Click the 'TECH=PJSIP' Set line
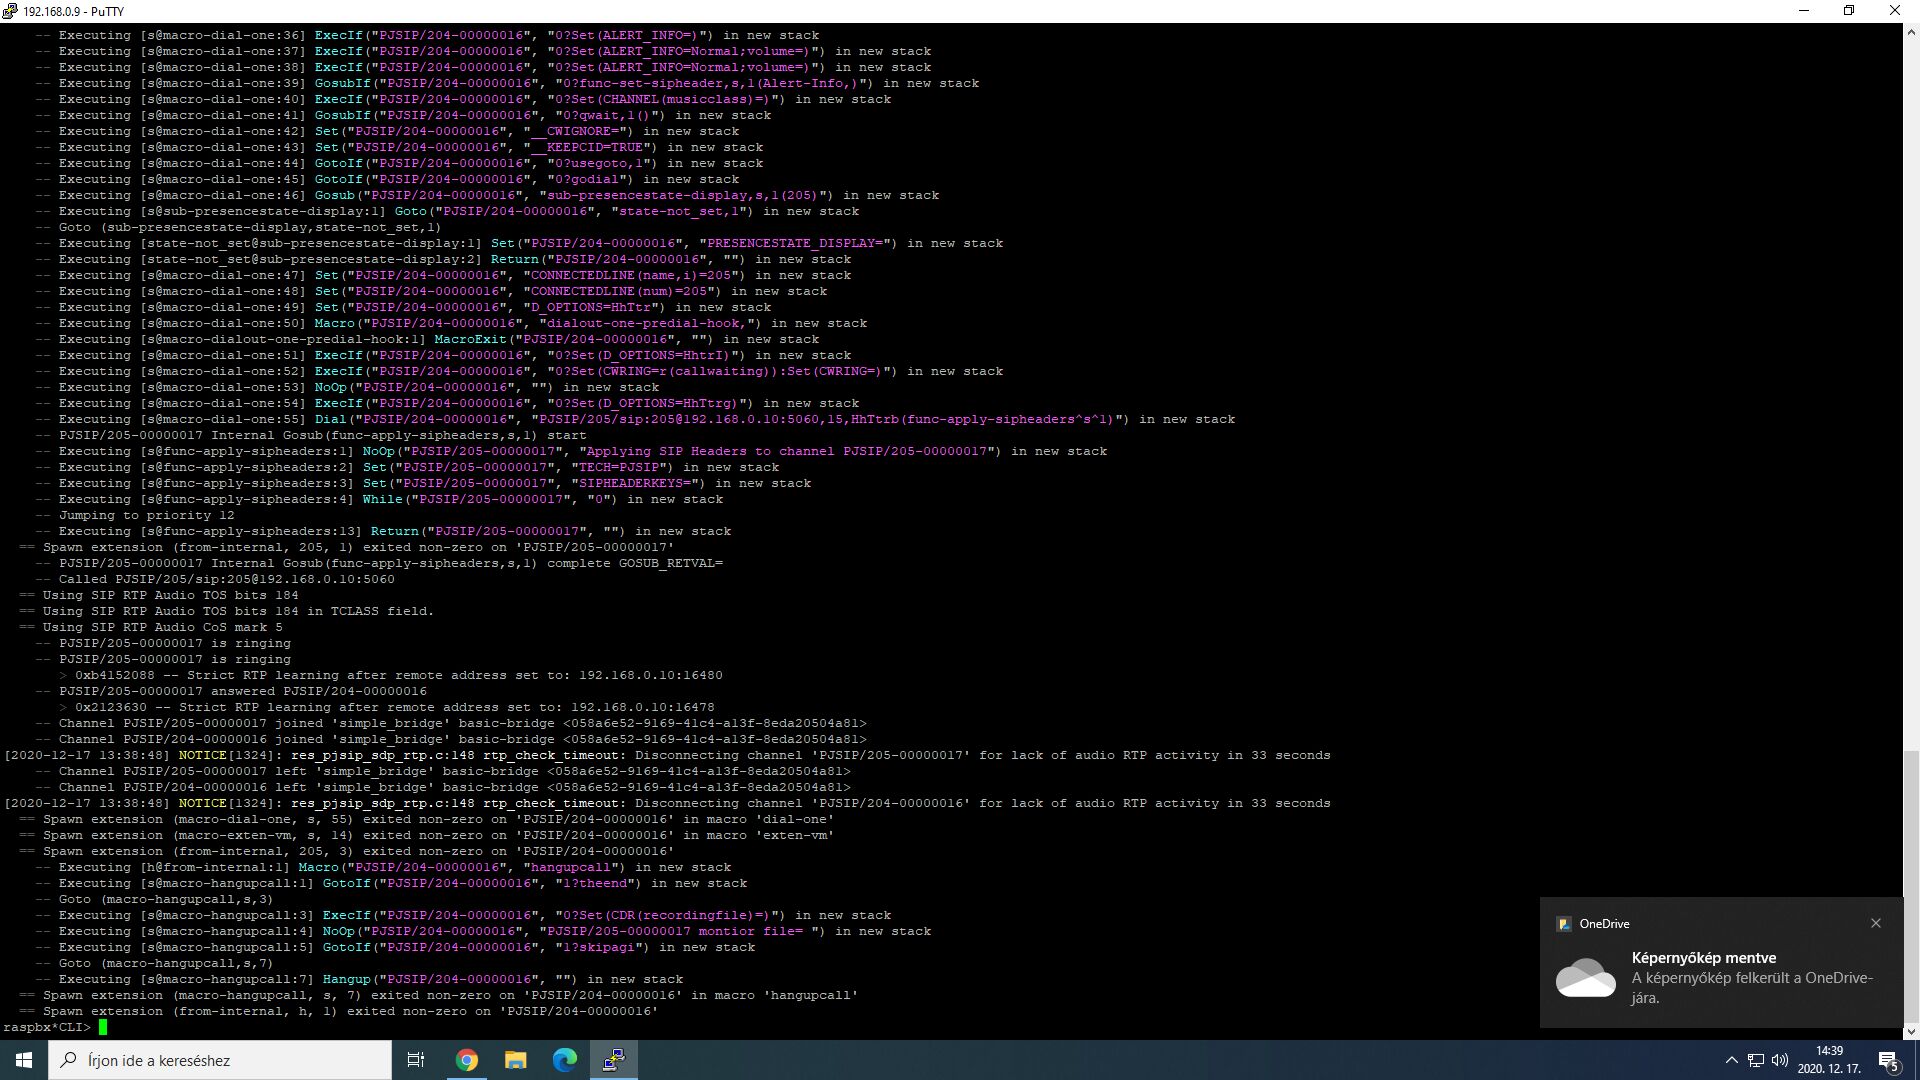The width and height of the screenshot is (1920, 1080). pos(407,467)
